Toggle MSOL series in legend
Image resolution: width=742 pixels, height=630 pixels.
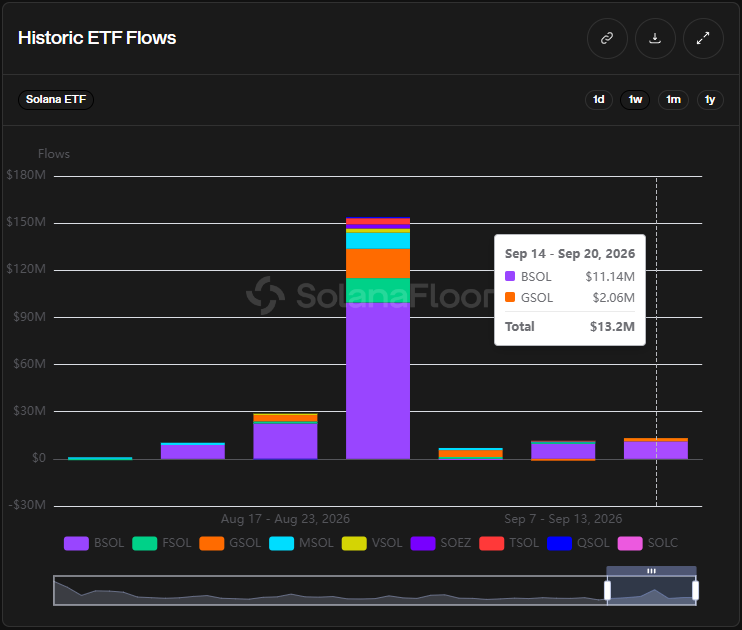301,543
